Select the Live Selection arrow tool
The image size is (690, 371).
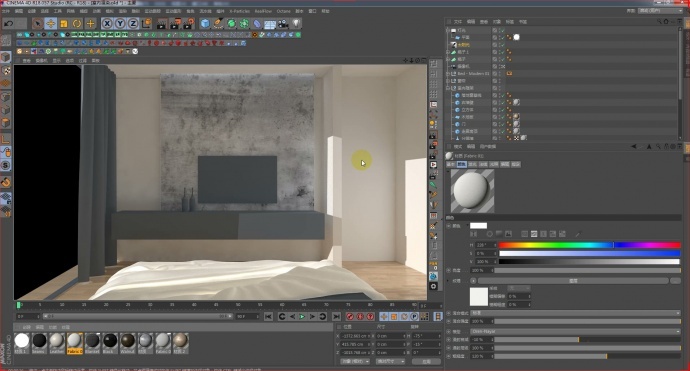37,23
